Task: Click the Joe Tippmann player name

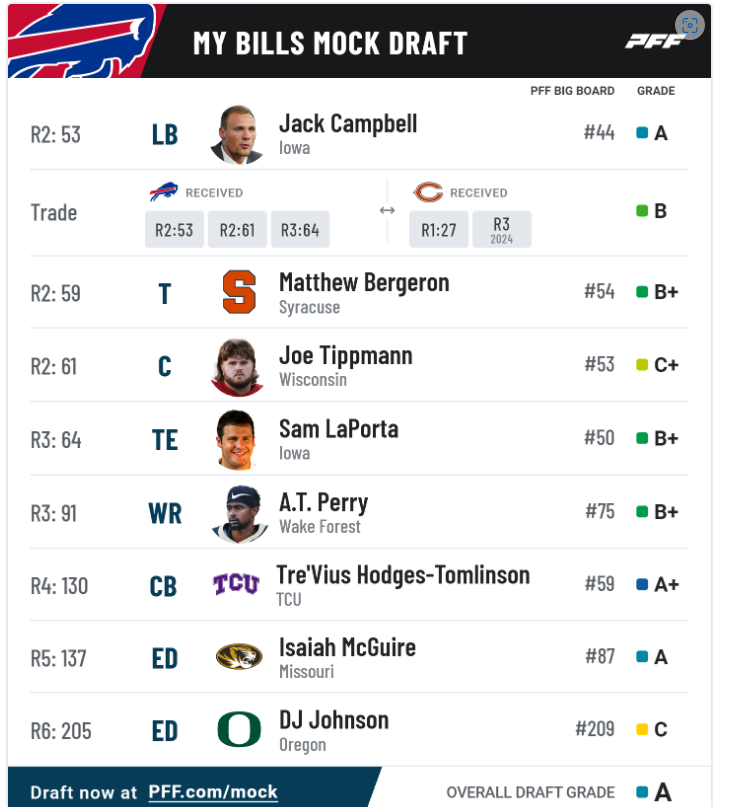Action: 346,356
